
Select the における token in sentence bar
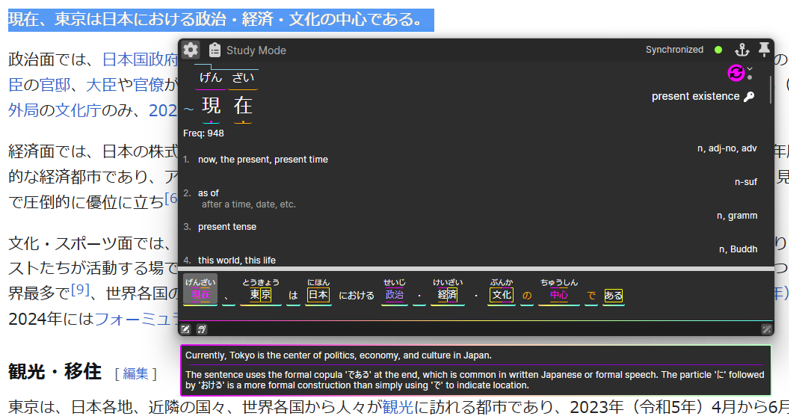[356, 295]
